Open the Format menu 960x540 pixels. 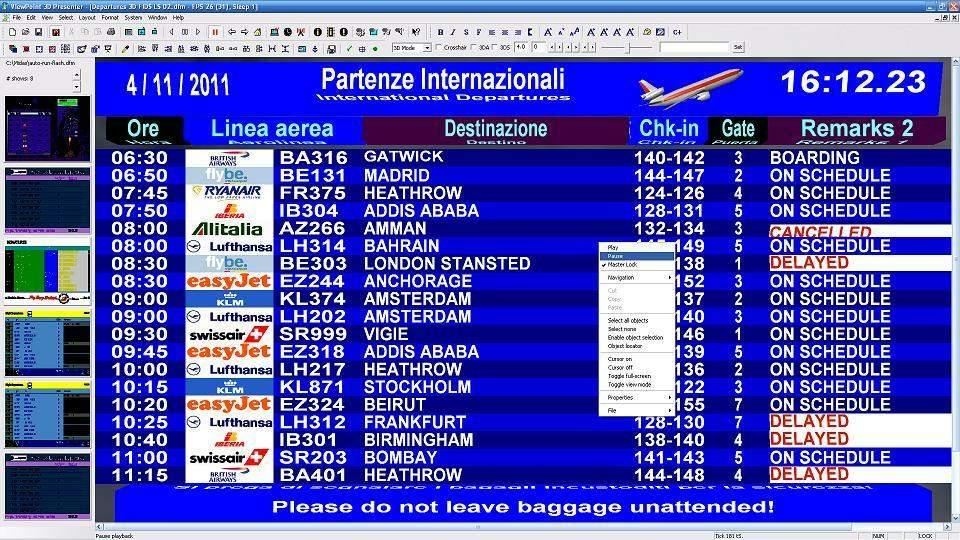point(110,18)
